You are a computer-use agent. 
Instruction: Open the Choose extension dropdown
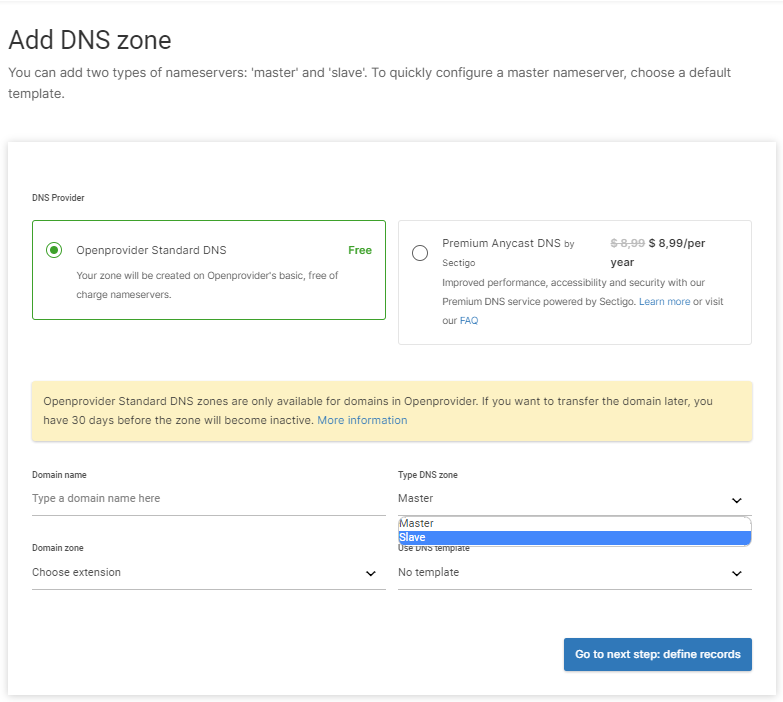click(x=209, y=573)
